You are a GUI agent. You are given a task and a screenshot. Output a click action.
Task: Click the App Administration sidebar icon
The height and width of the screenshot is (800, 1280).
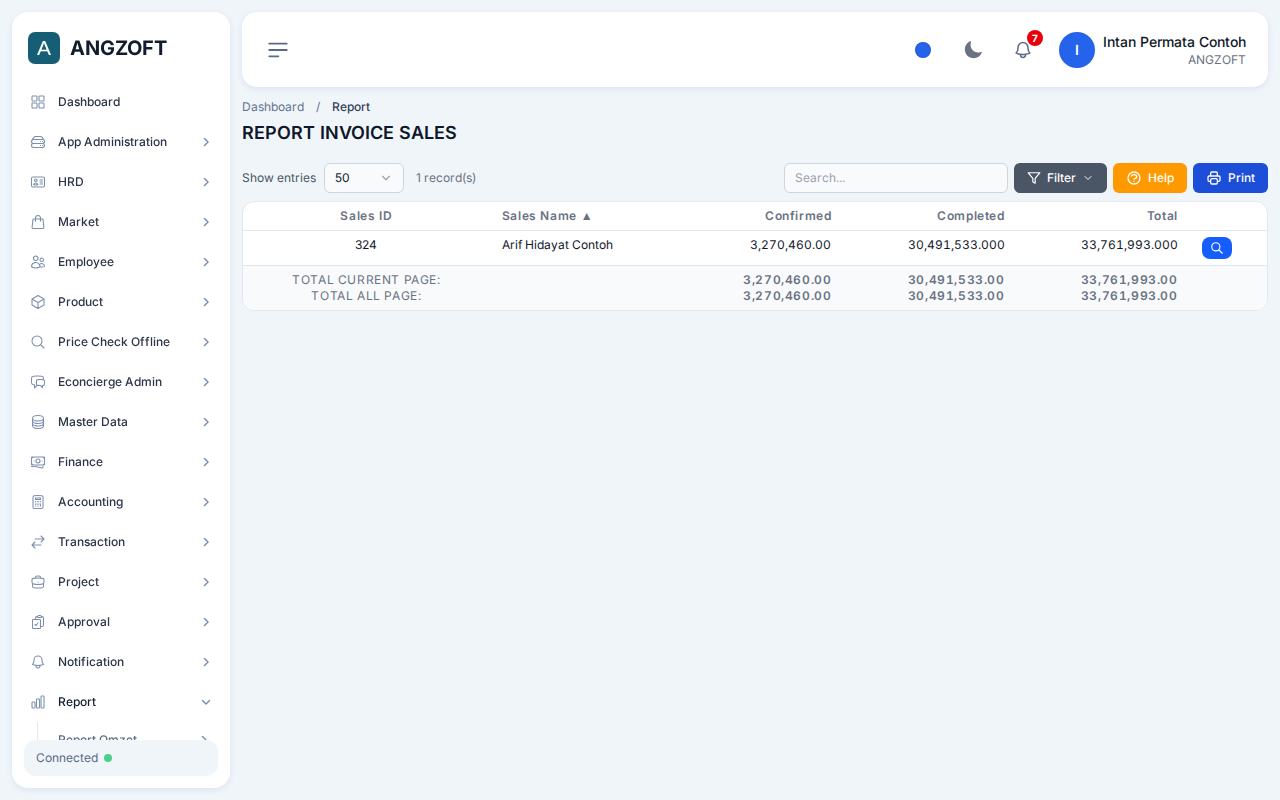38,142
